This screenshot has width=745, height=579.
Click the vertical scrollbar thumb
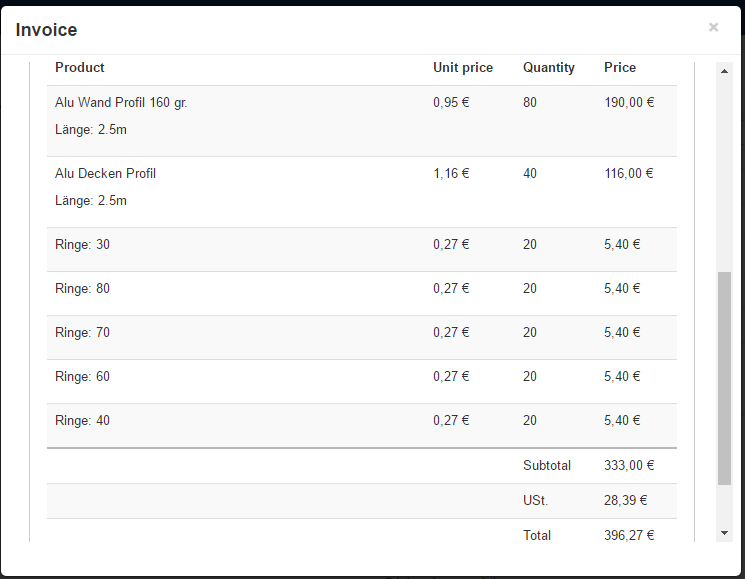[725, 378]
